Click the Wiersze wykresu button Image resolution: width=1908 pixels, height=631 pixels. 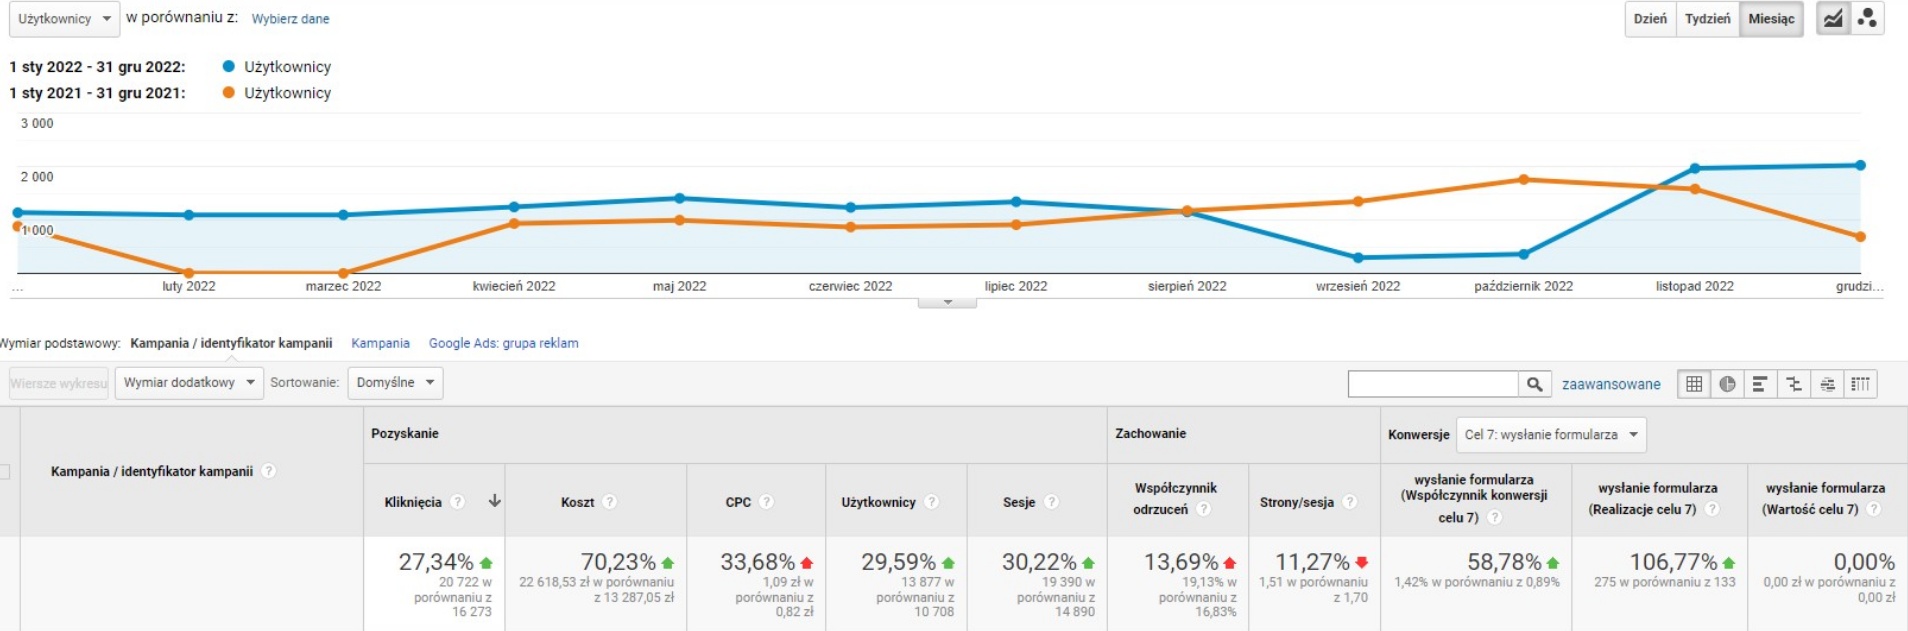click(58, 383)
